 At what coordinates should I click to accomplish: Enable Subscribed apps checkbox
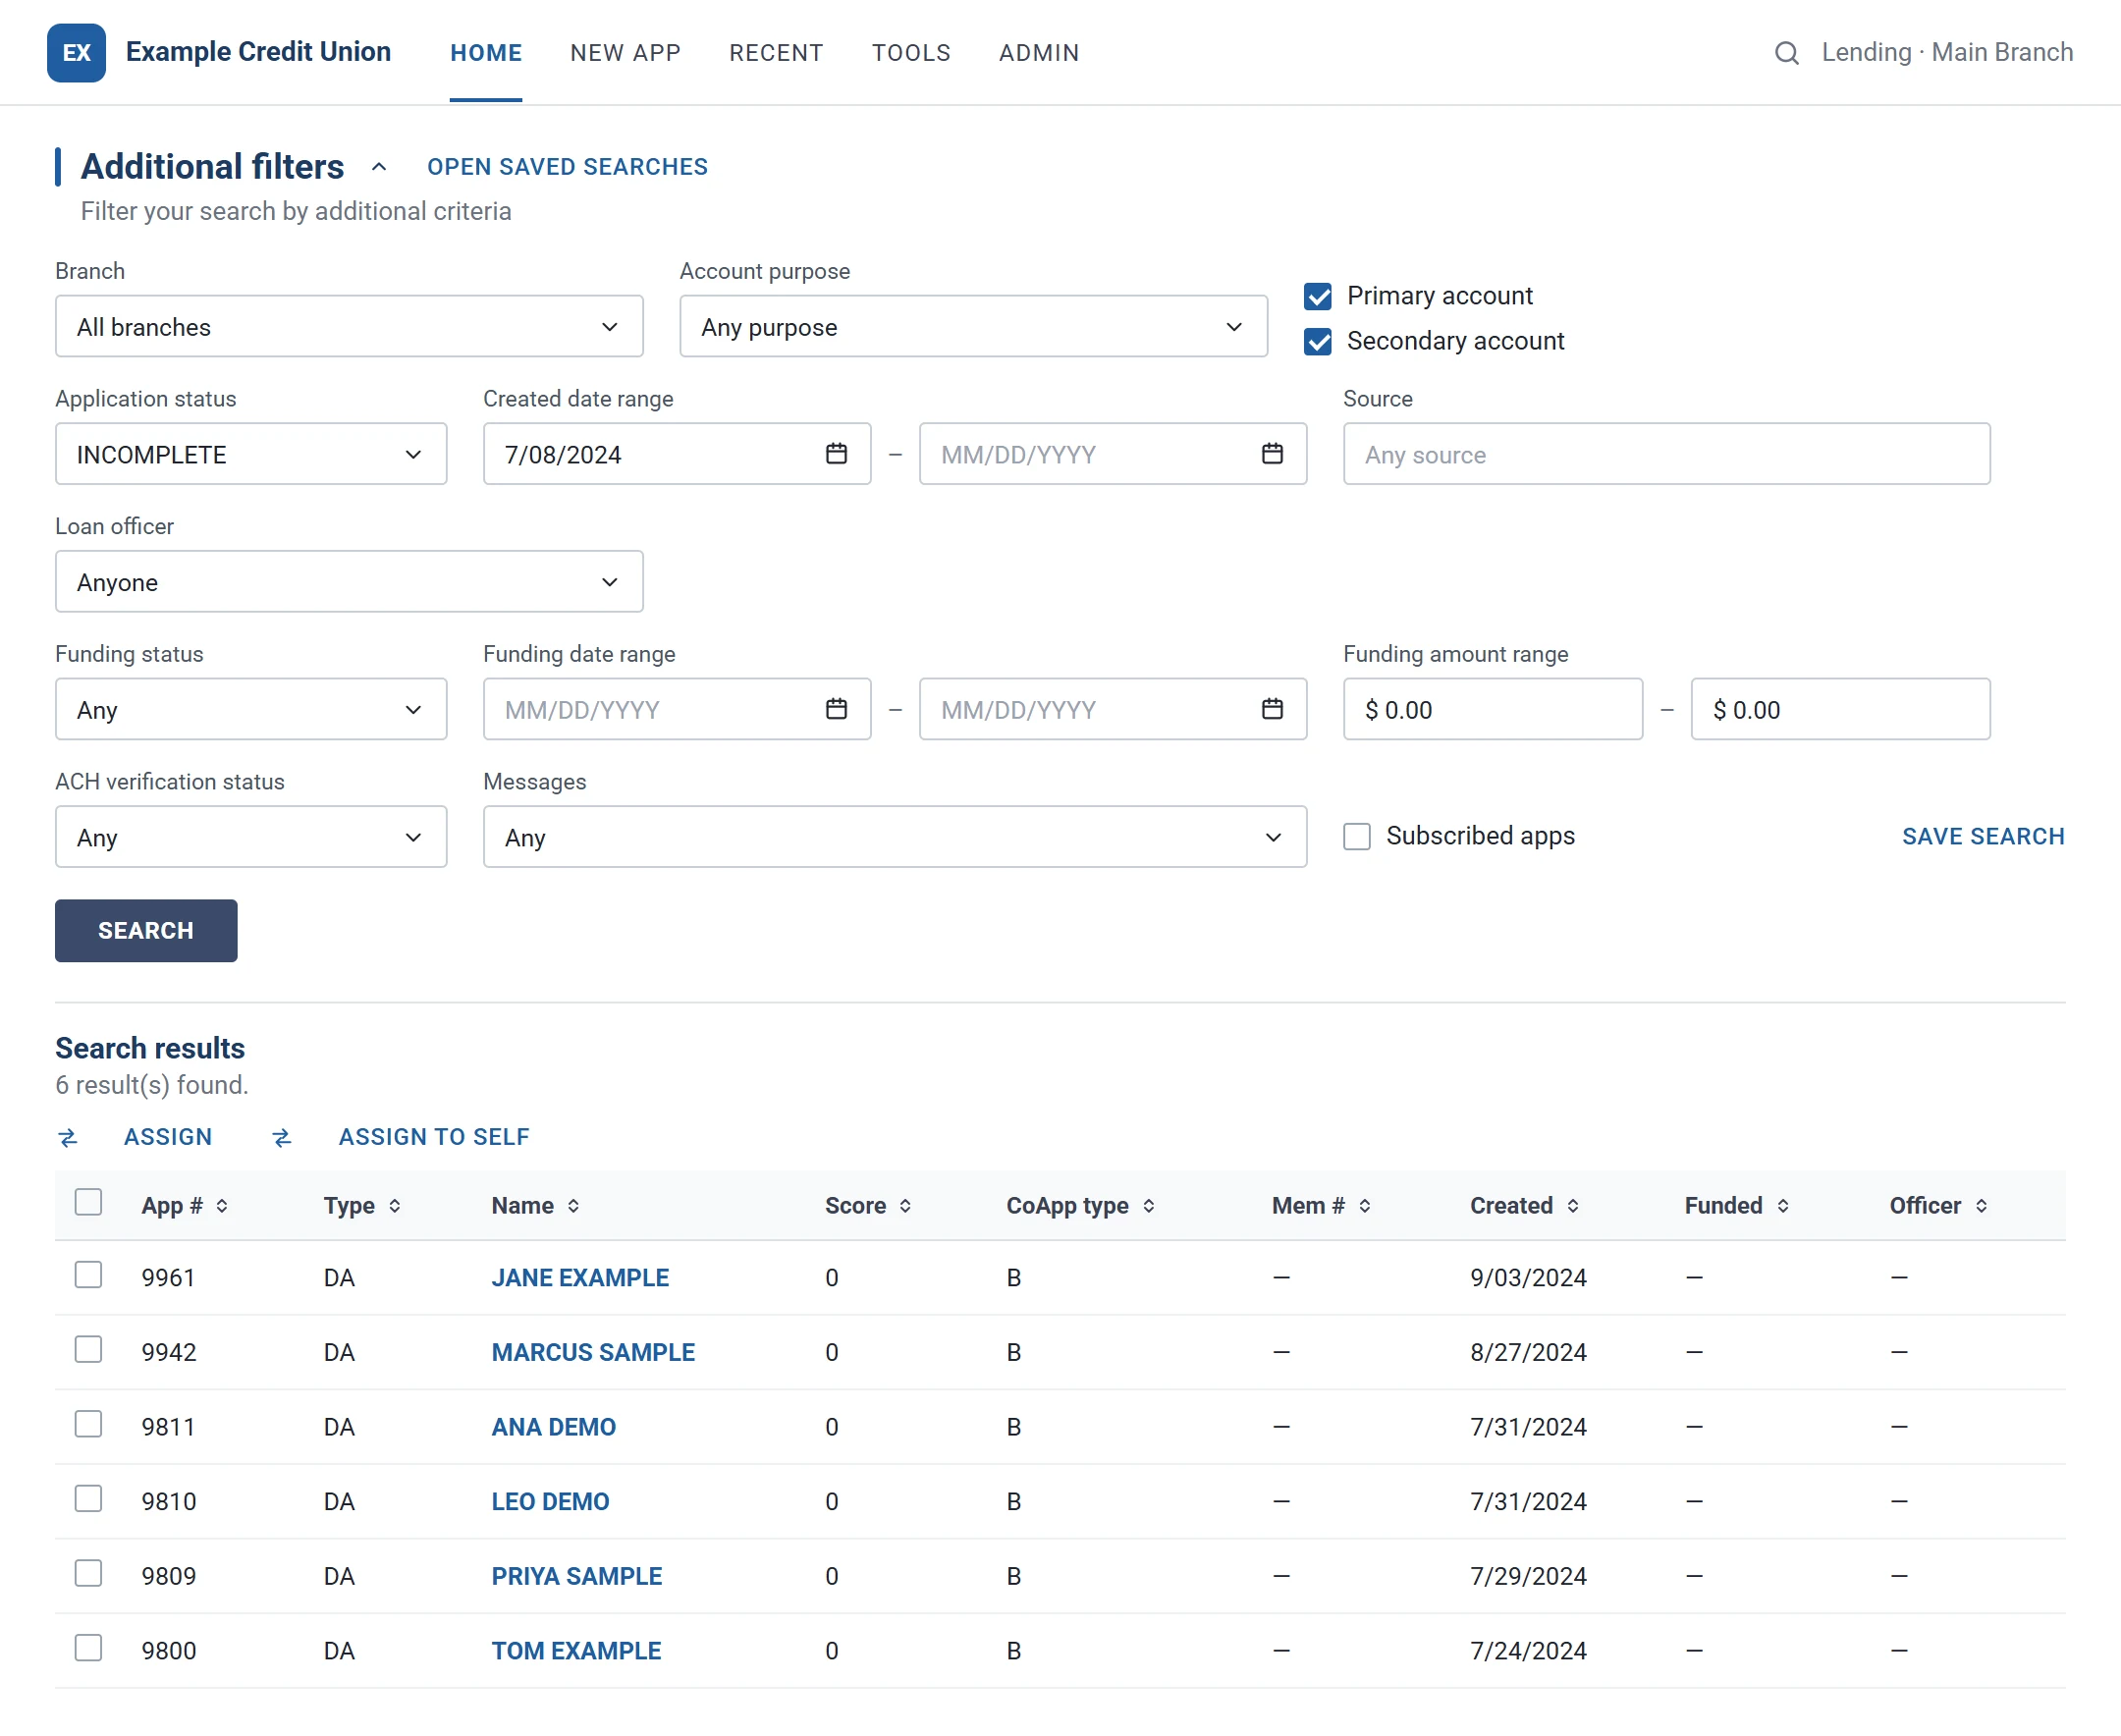coord(1357,836)
